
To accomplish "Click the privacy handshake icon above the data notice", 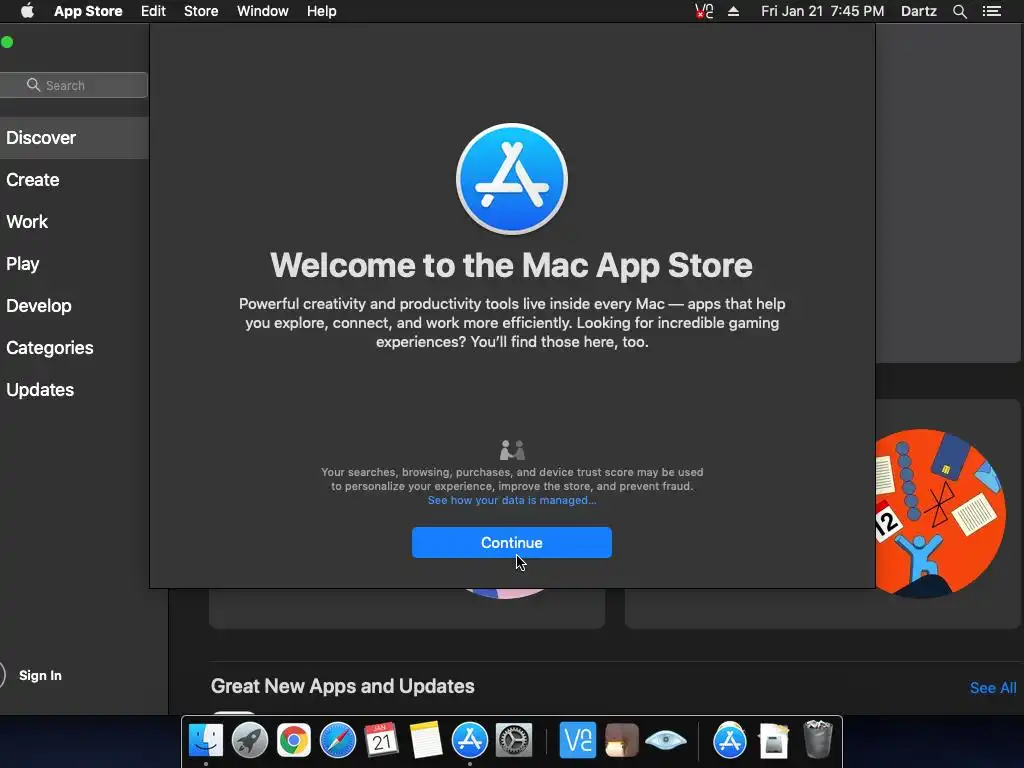I will [x=512, y=450].
